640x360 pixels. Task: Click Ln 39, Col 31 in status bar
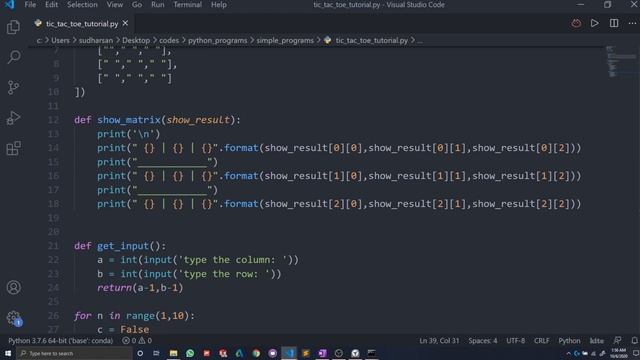point(439,340)
